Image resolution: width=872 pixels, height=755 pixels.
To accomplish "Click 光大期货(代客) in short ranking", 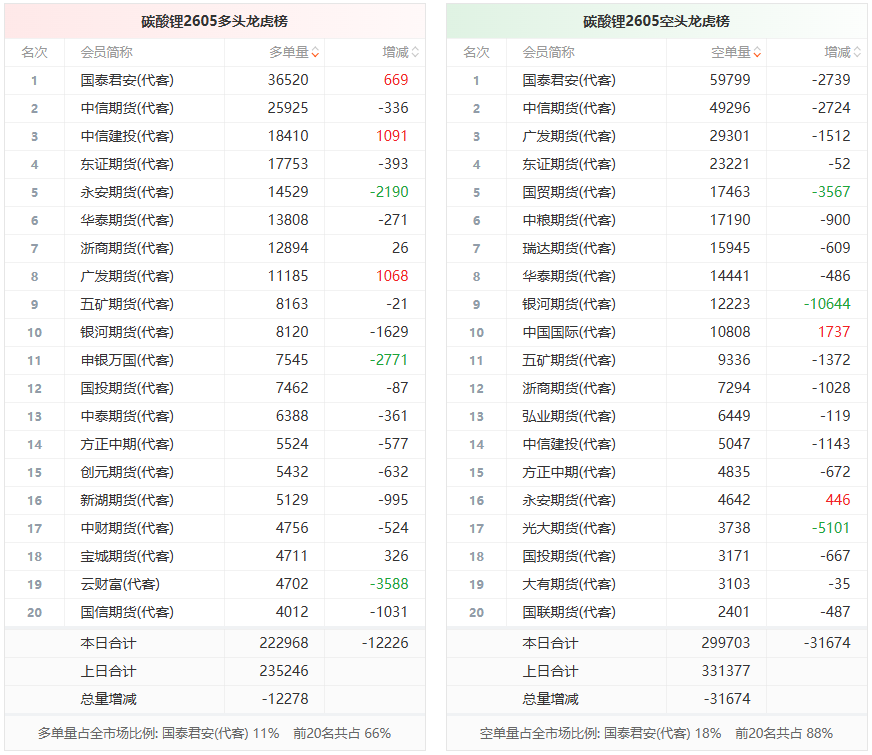I will [569, 528].
